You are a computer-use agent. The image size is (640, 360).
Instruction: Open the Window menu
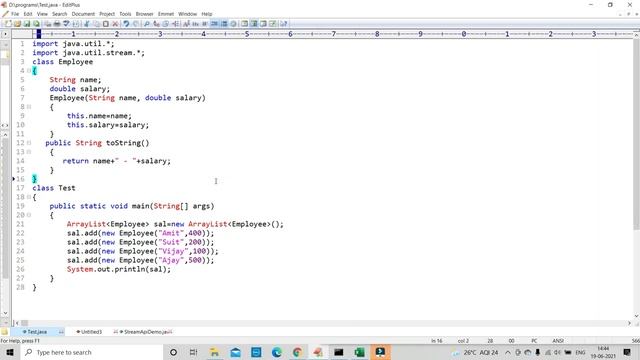point(187,14)
